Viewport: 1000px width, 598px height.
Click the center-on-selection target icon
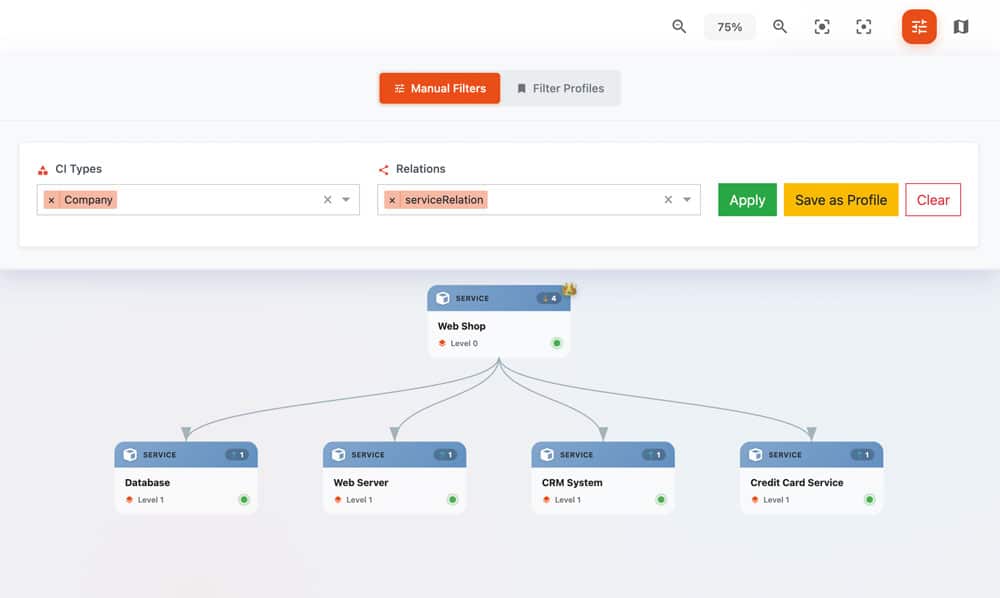click(x=864, y=27)
